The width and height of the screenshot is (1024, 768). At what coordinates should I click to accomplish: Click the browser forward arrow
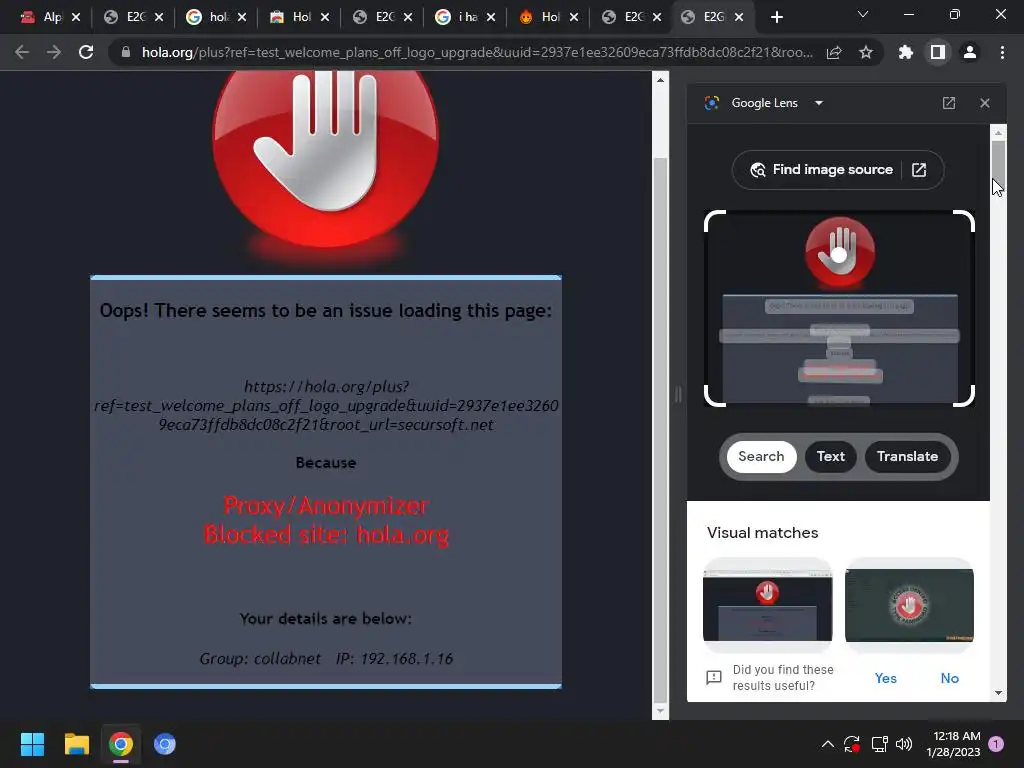click(x=54, y=52)
